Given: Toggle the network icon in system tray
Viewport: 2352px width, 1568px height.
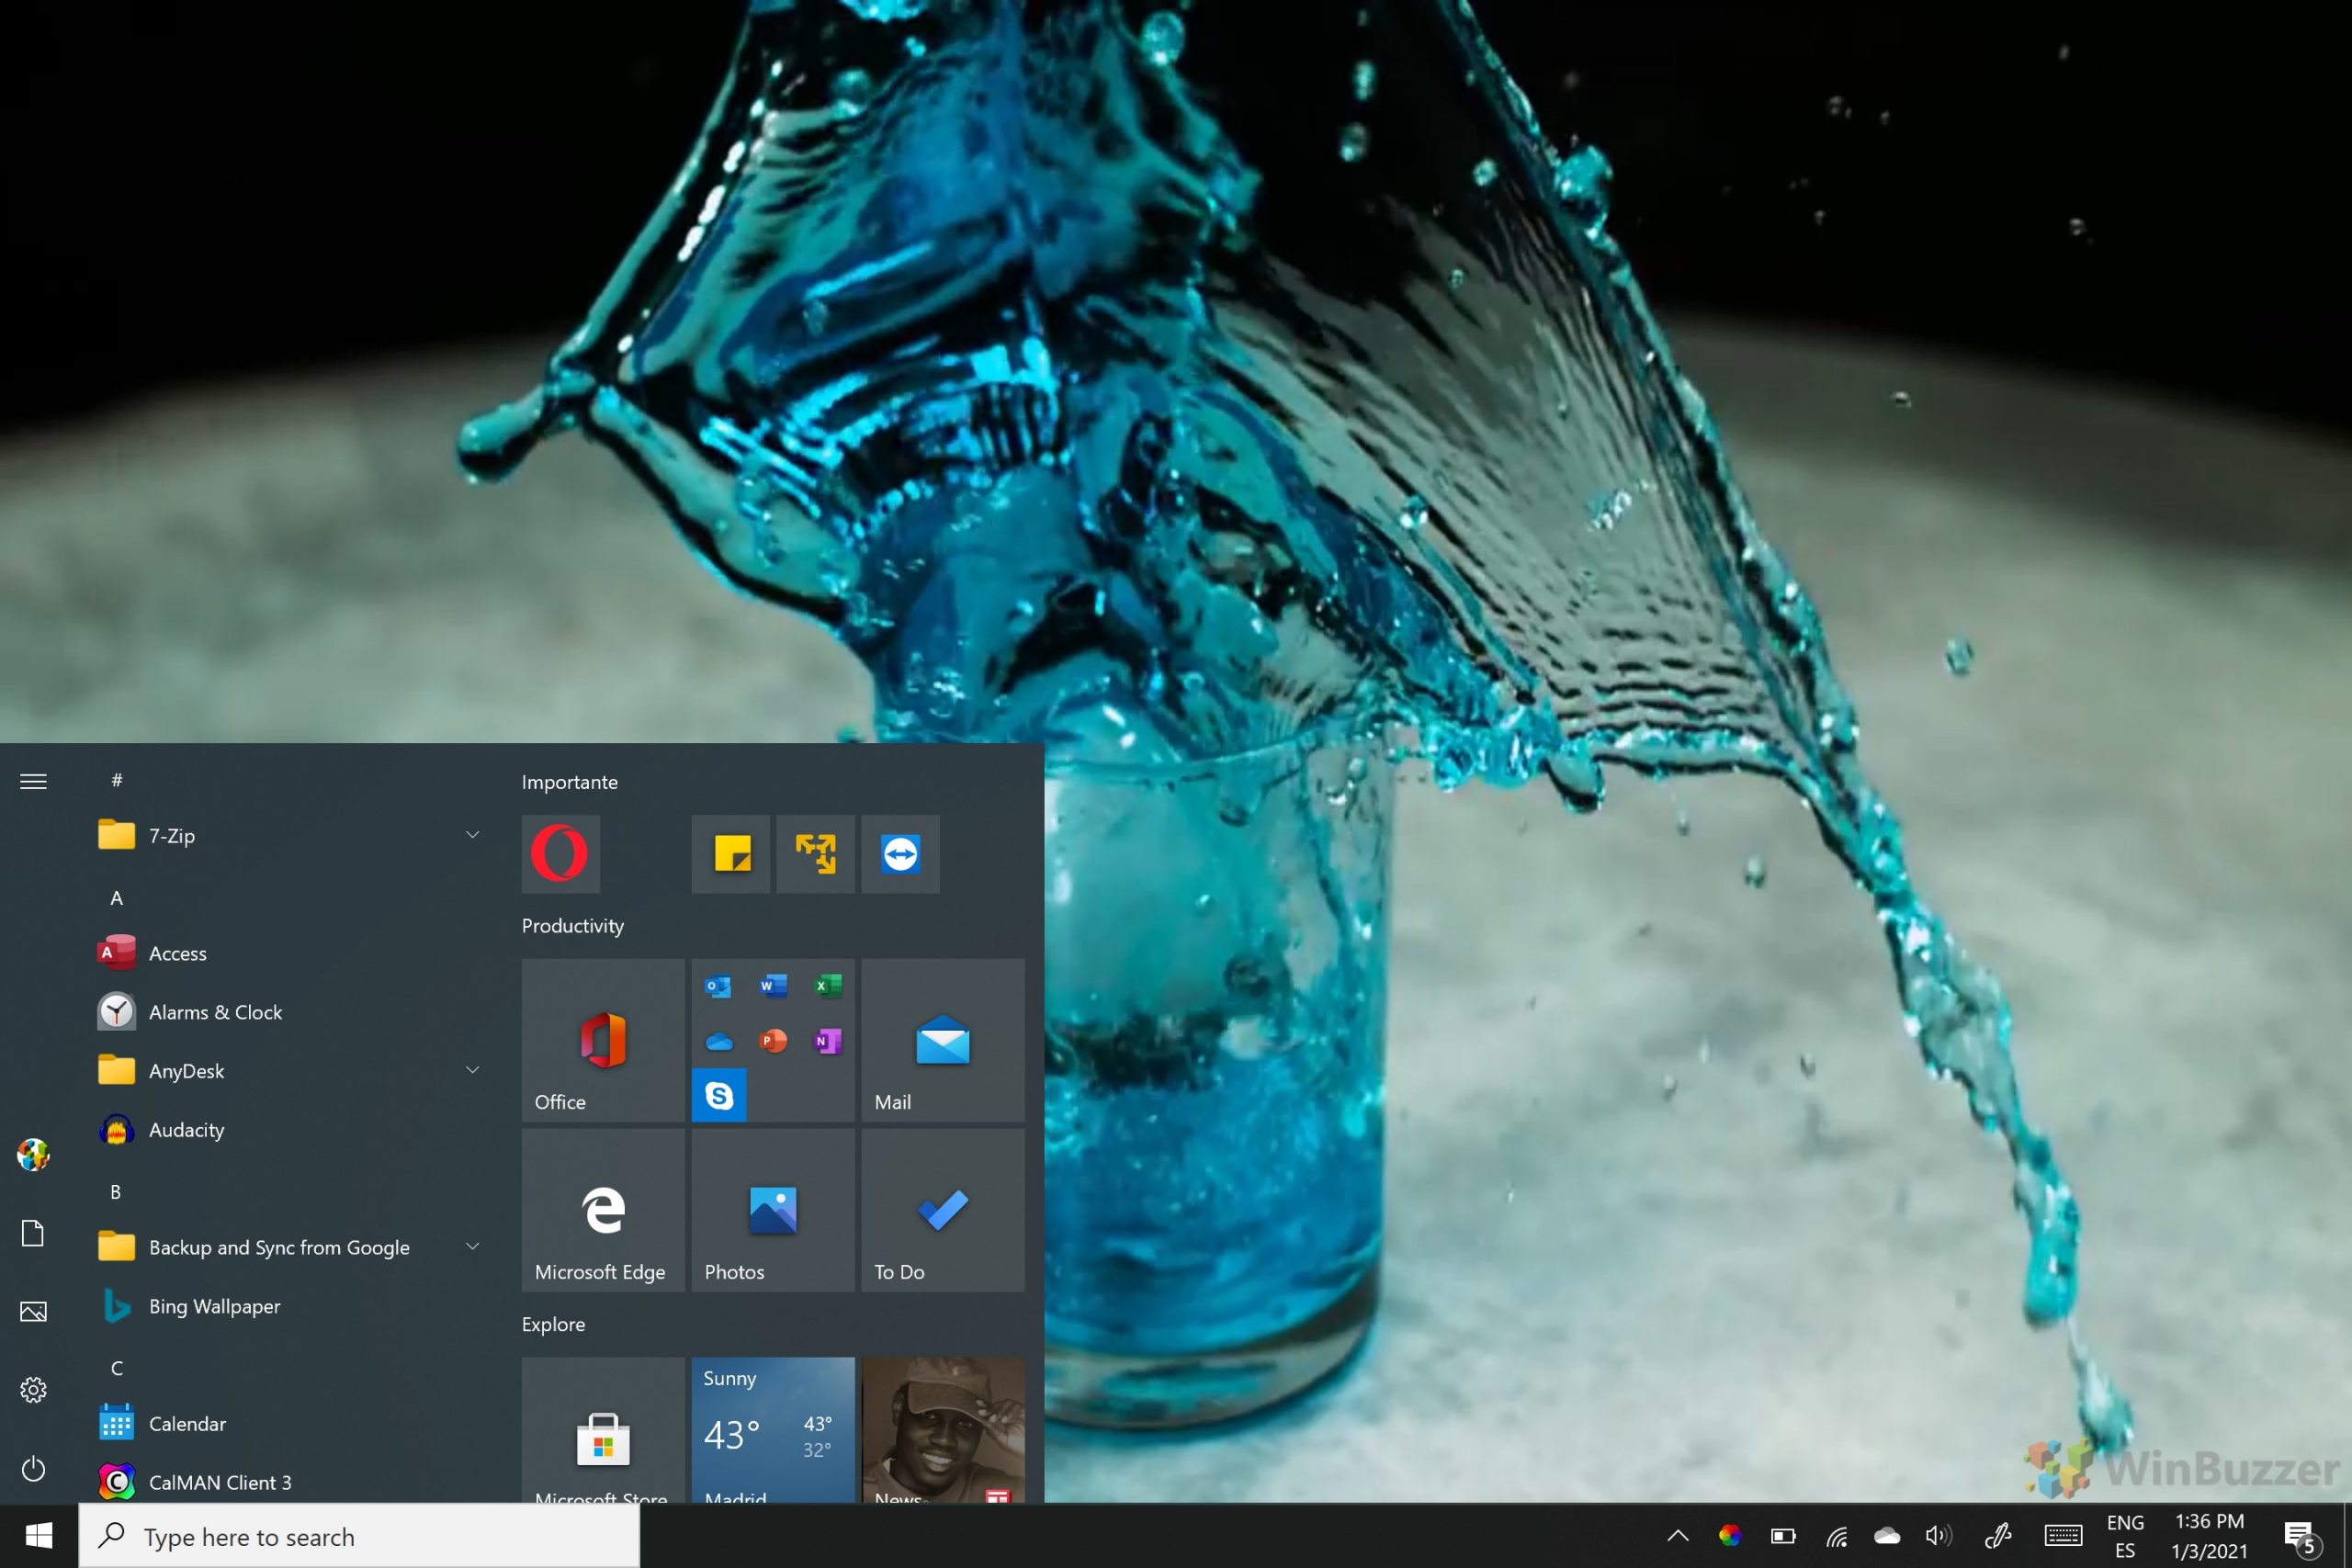Looking at the screenshot, I should pyautogui.click(x=1836, y=1535).
